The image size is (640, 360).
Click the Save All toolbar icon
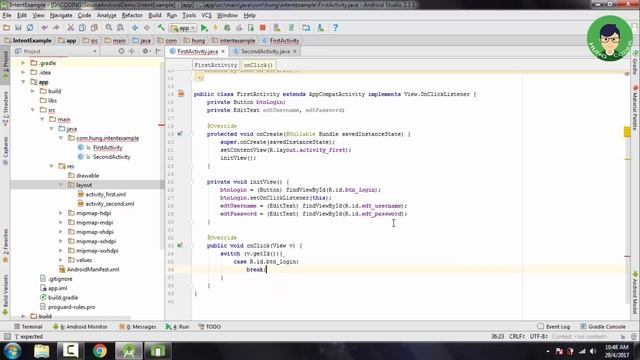click(18, 28)
